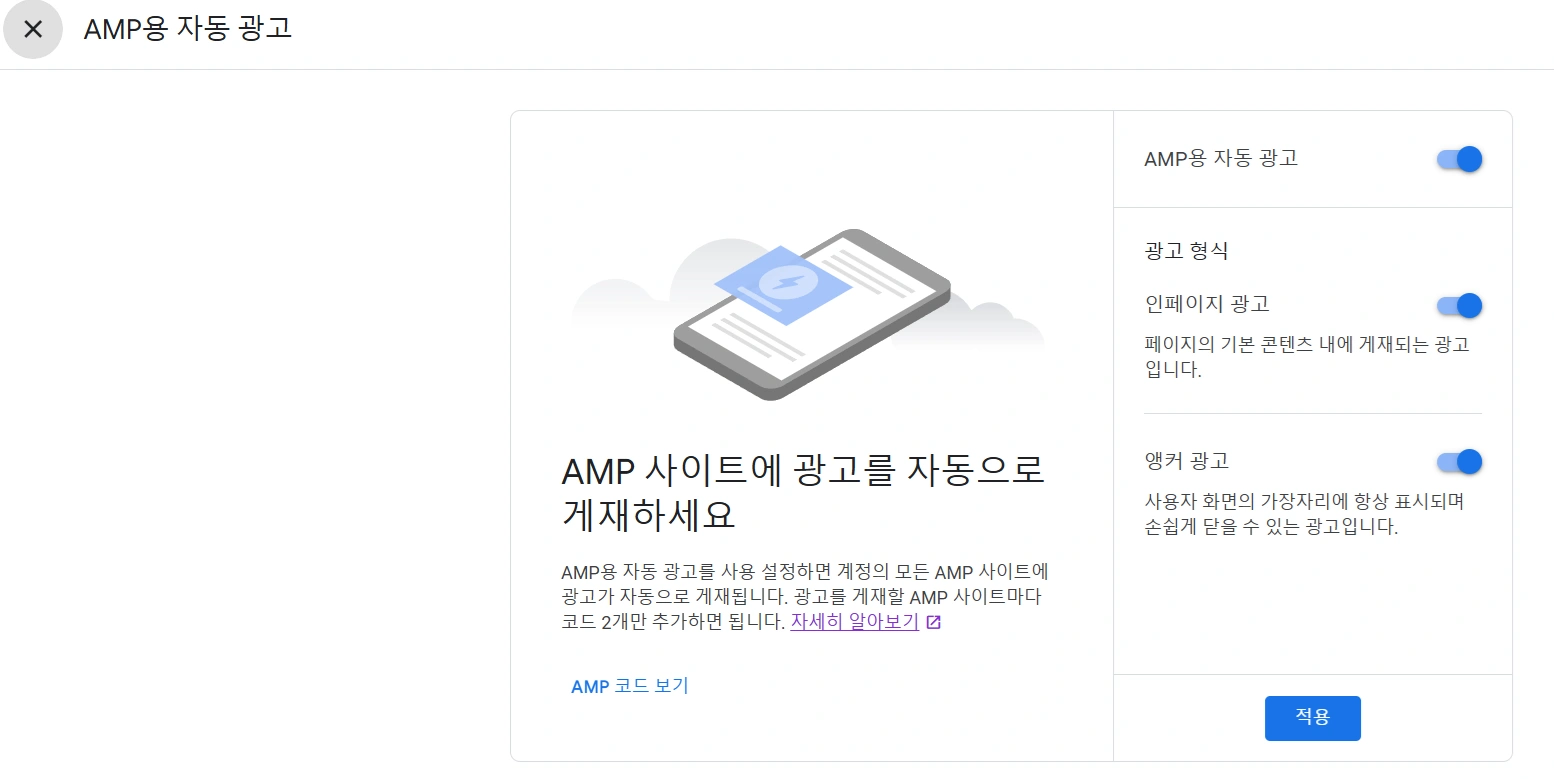Open the 자세히 알아보기 link
The width and height of the screenshot is (1554, 779).
tap(854, 621)
